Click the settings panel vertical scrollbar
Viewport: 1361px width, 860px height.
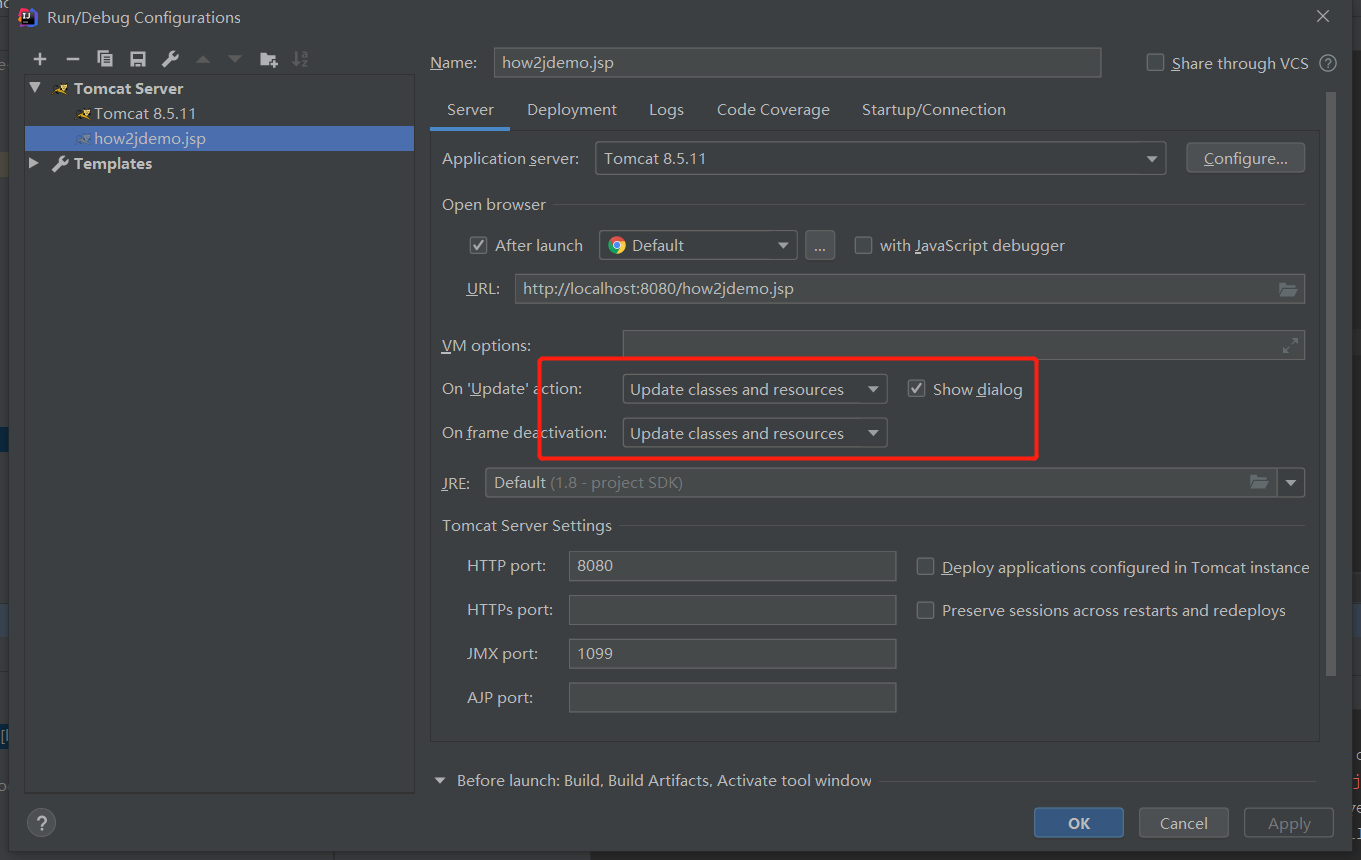pos(1330,385)
